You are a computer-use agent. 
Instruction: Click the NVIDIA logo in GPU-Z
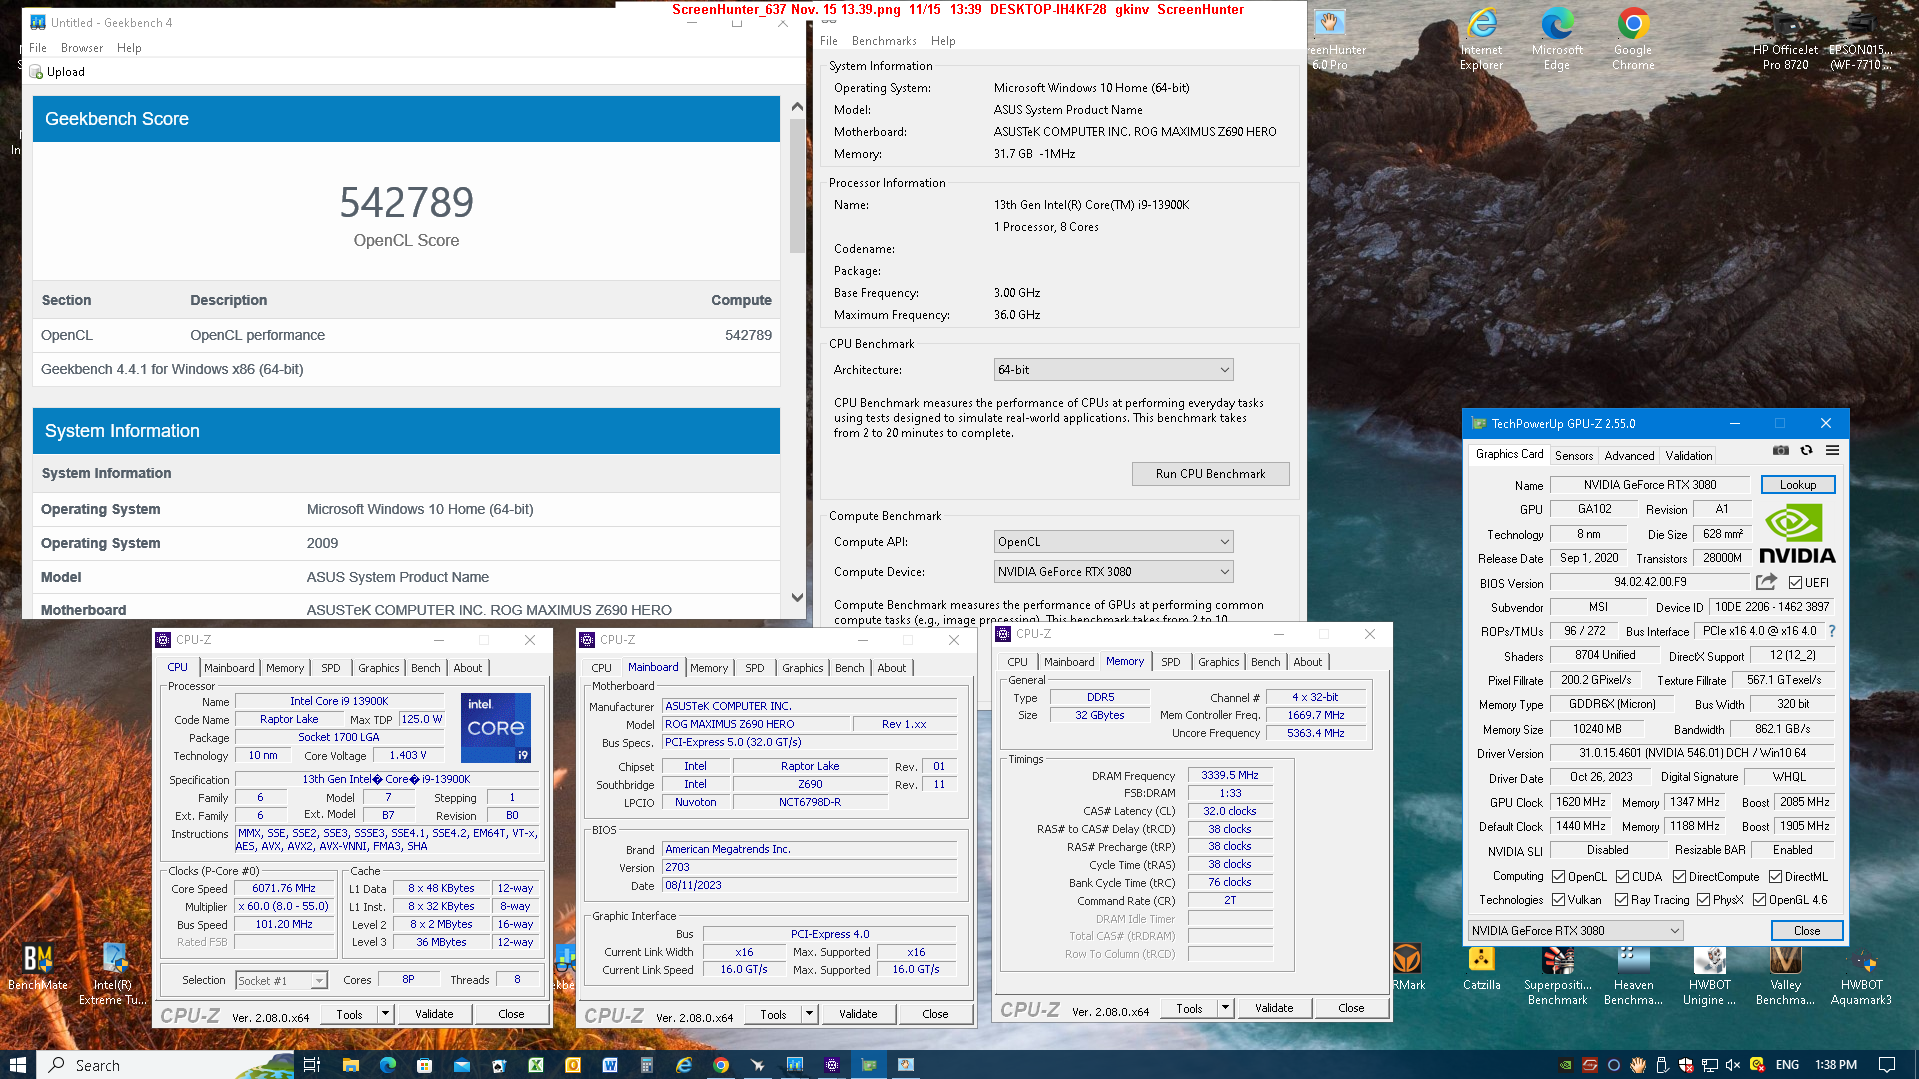tap(1797, 534)
